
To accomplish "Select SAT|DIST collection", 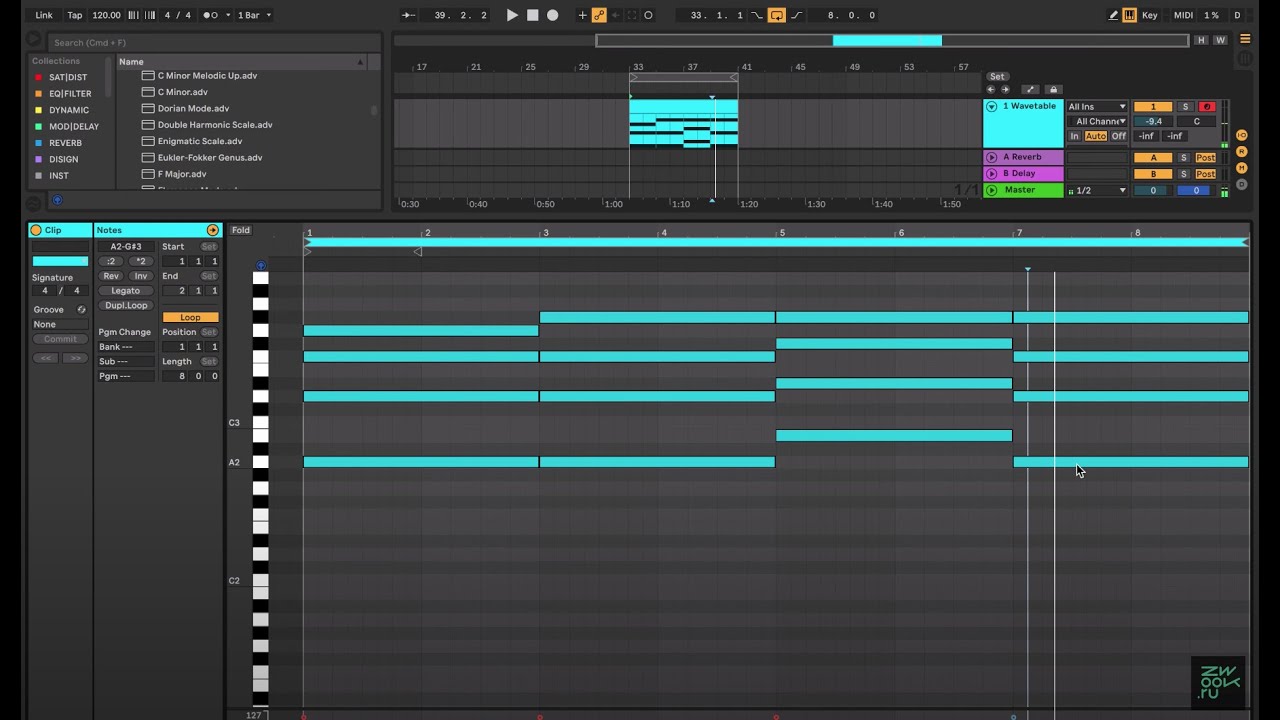I will click(x=68, y=77).
